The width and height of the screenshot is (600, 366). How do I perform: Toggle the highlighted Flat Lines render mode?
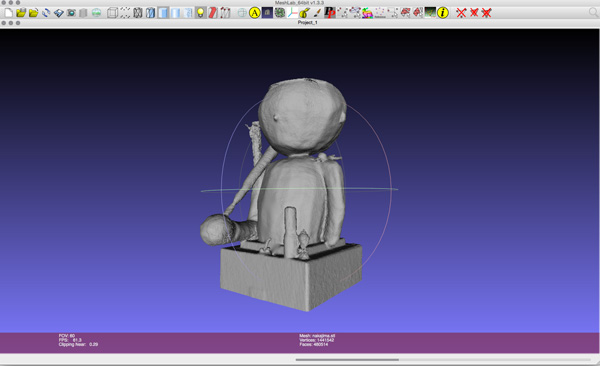coord(163,13)
